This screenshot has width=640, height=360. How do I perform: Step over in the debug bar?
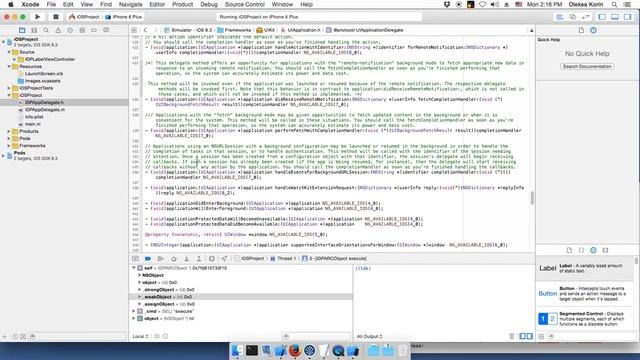173,258
